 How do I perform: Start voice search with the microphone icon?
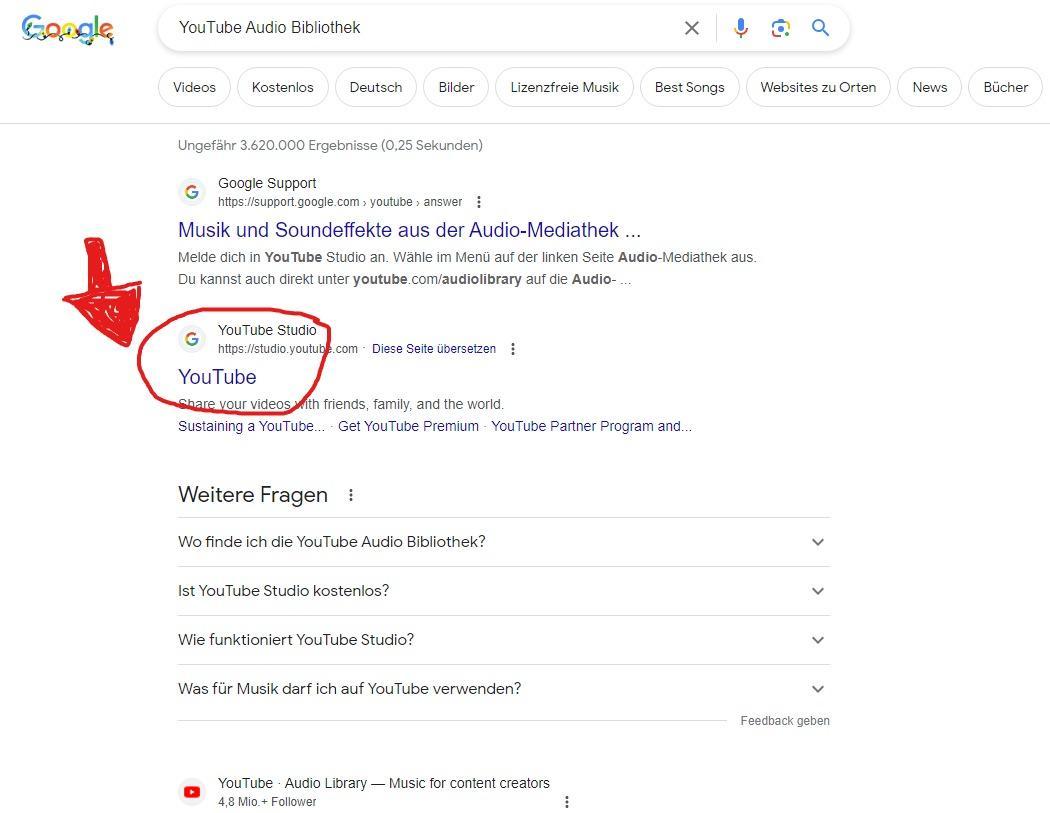pyautogui.click(x=741, y=27)
